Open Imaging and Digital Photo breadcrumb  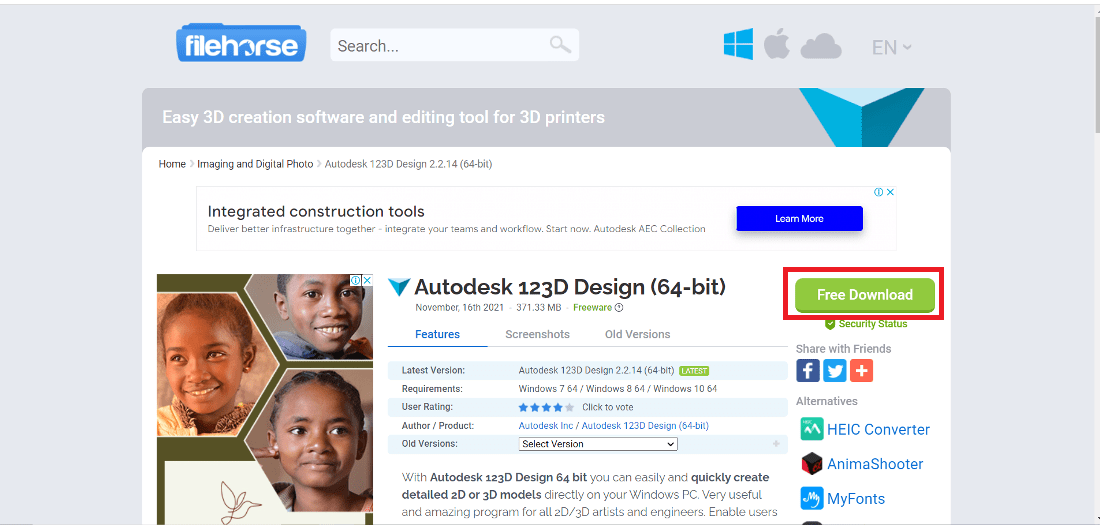[255, 164]
